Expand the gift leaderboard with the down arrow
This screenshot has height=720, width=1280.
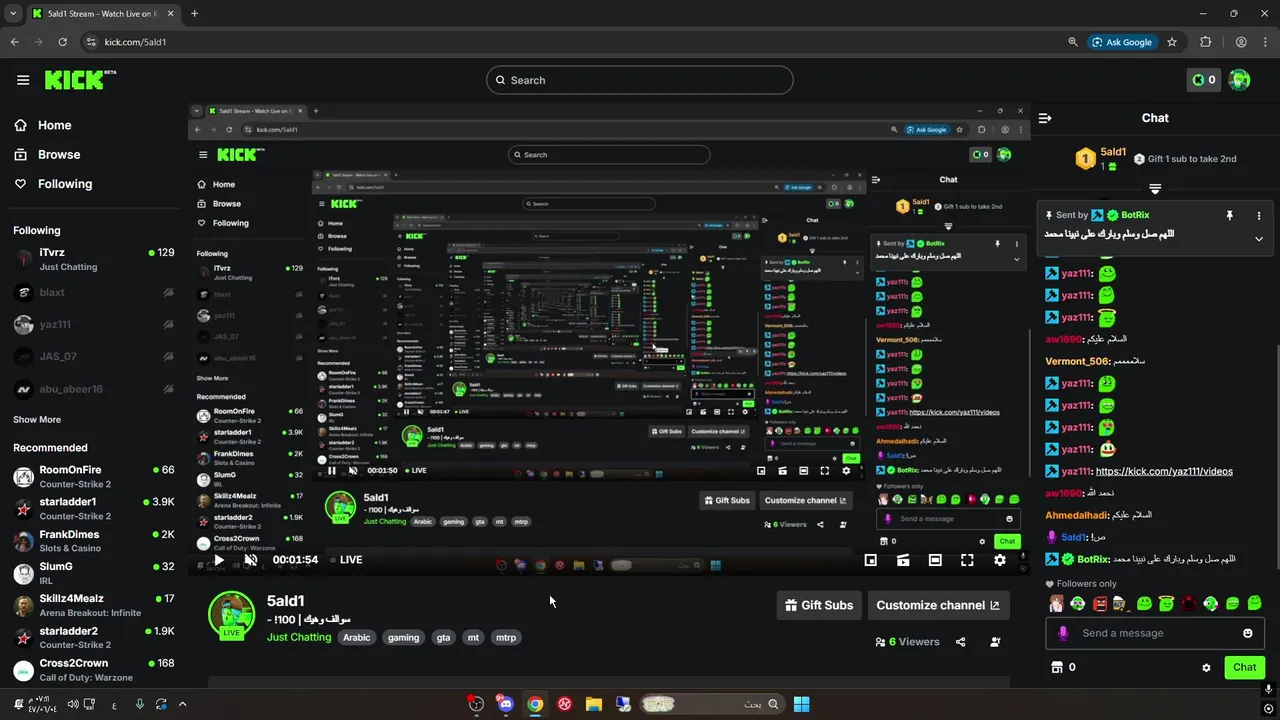point(1155,189)
